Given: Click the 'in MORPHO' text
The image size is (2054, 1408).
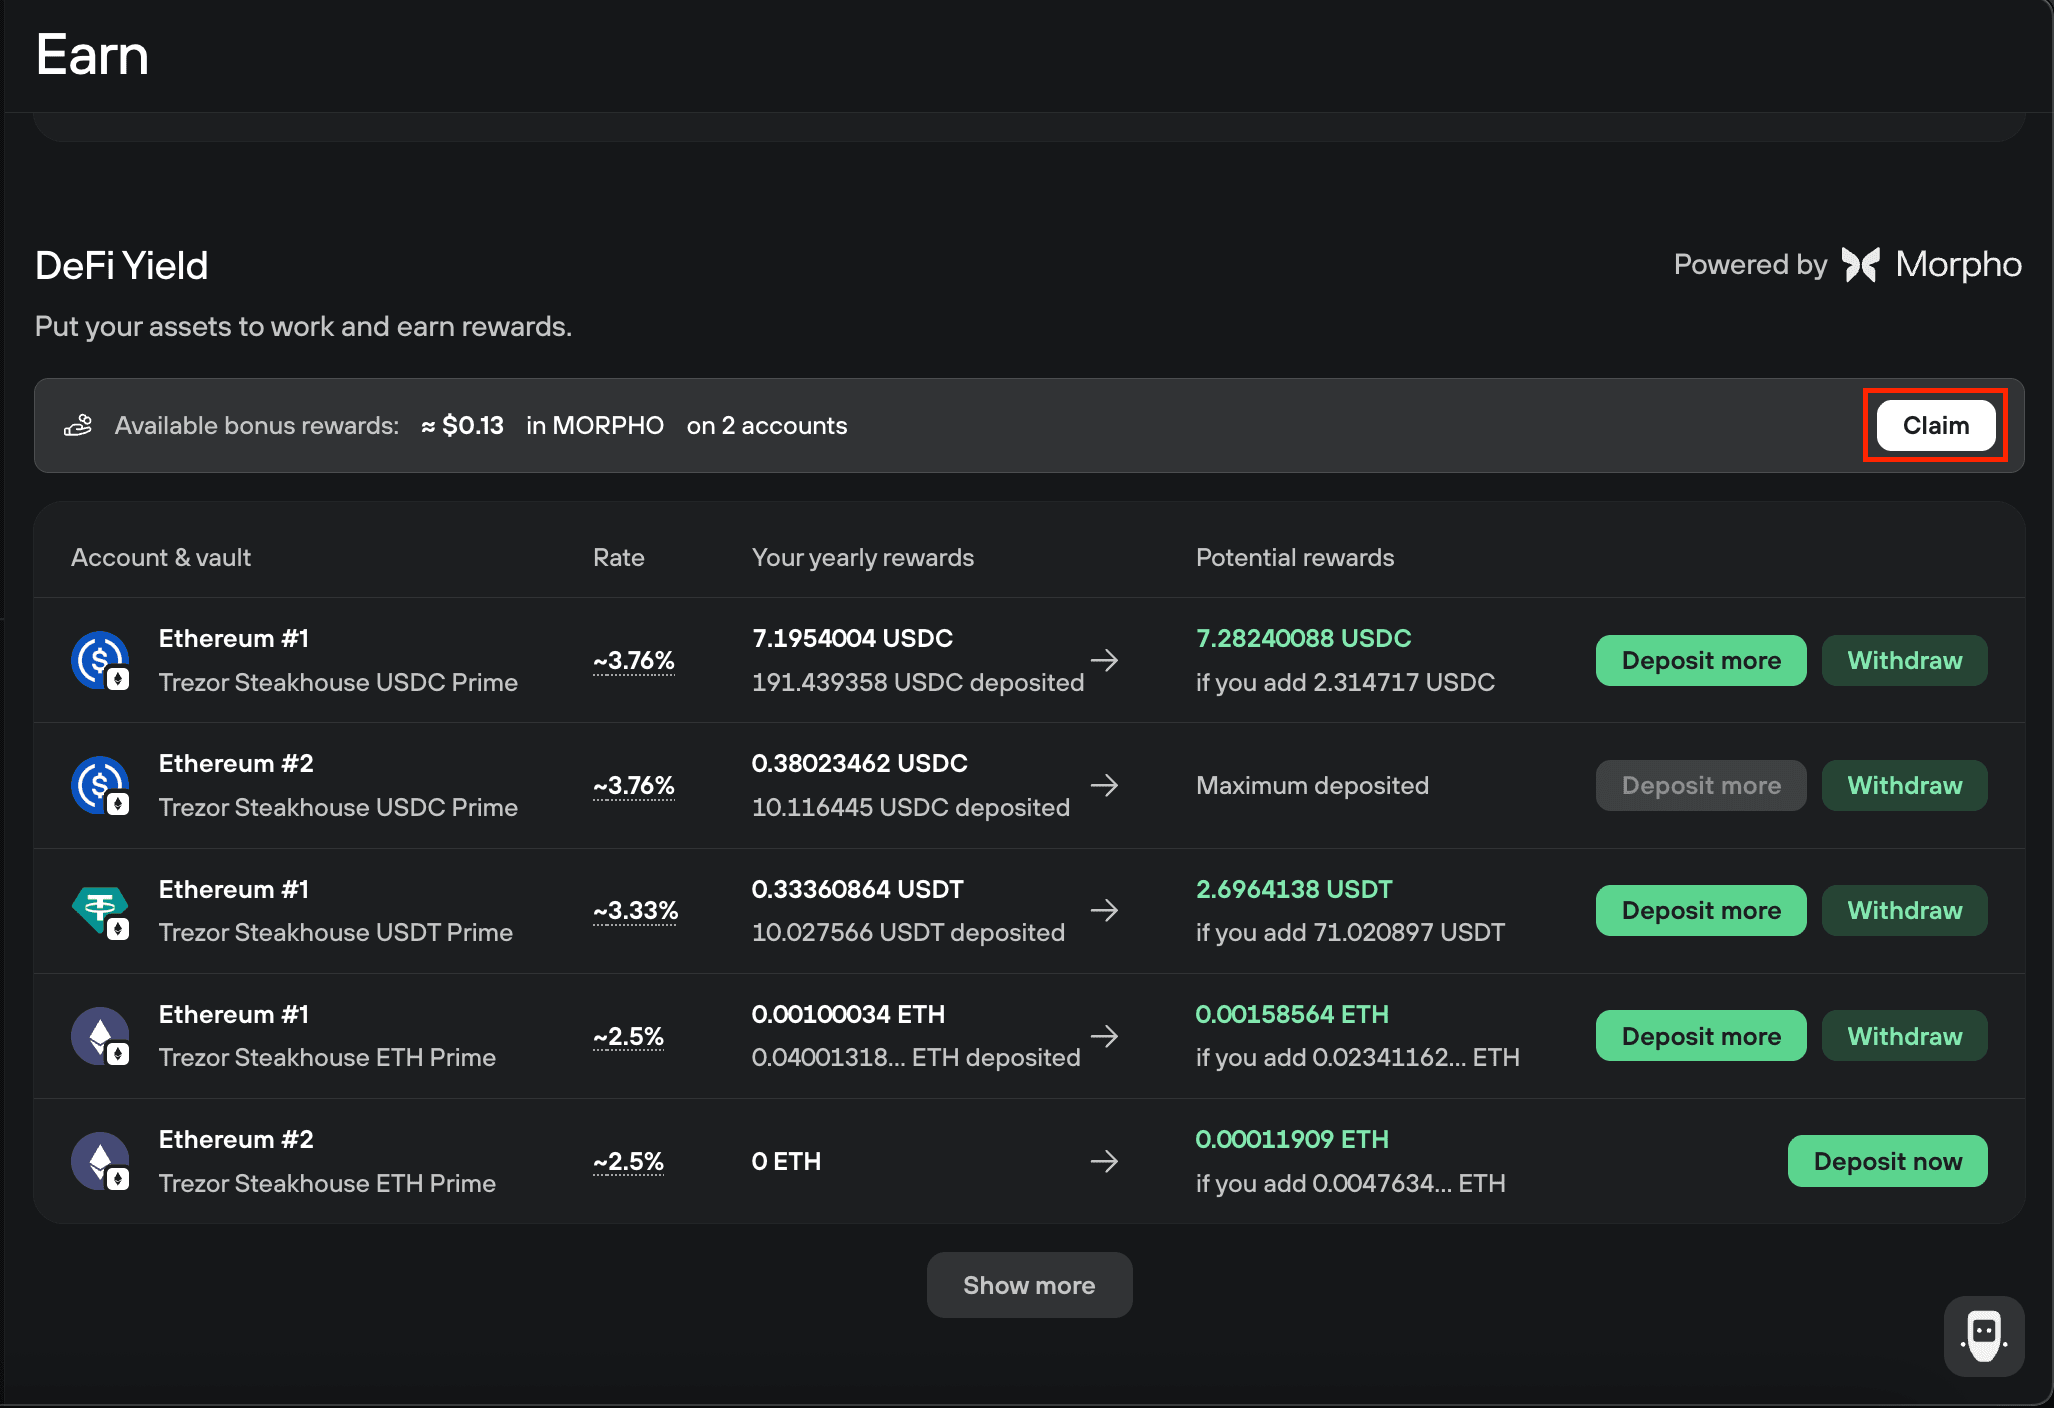Looking at the screenshot, I should [x=595, y=425].
